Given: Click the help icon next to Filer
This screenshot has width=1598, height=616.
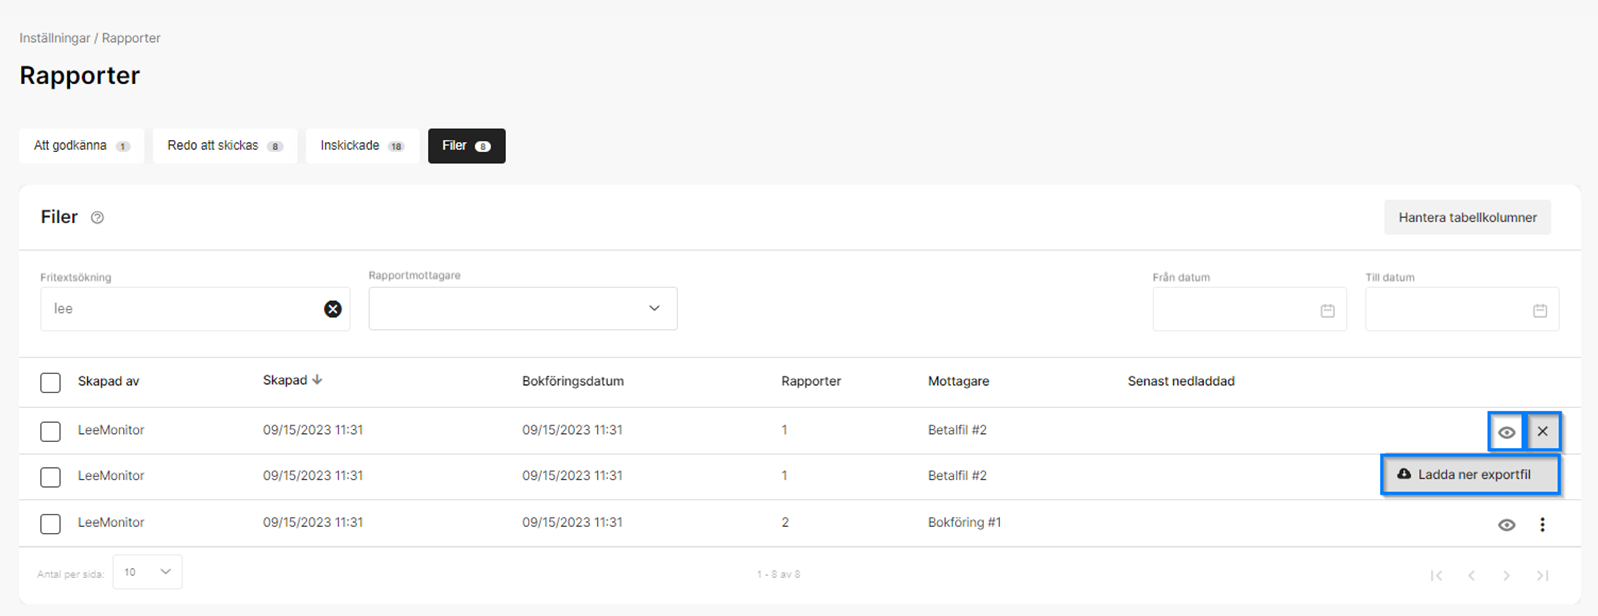Looking at the screenshot, I should pyautogui.click(x=97, y=218).
